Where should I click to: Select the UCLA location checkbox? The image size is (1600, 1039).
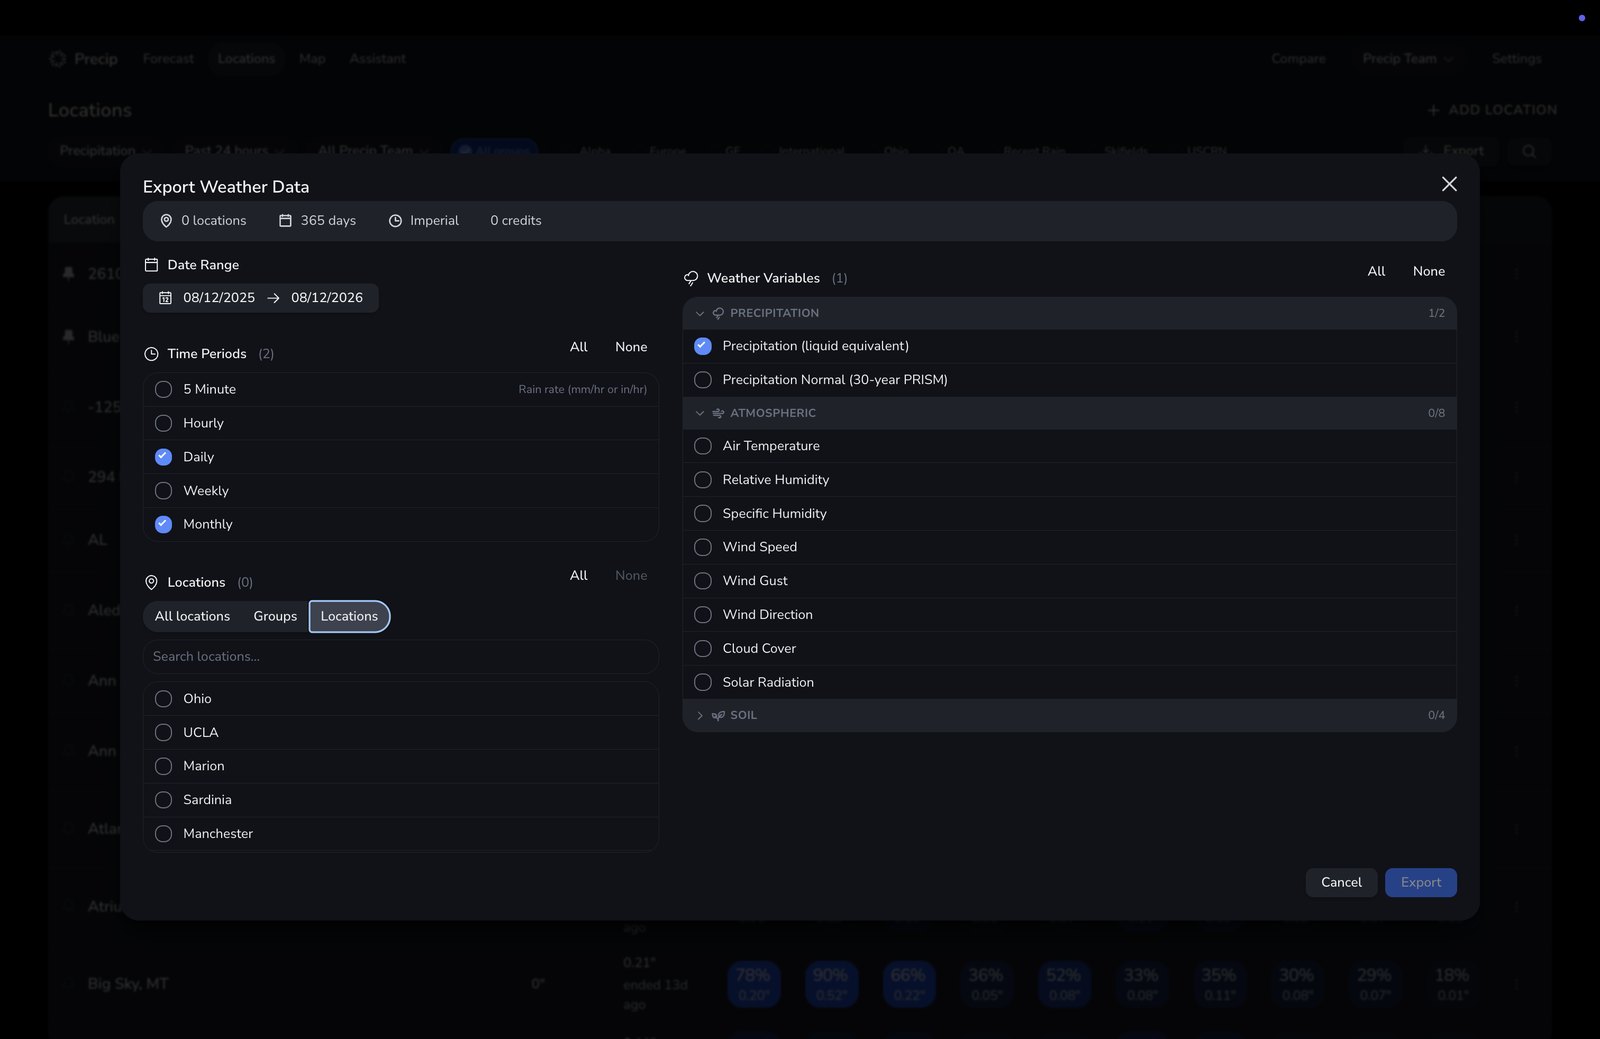click(x=164, y=732)
